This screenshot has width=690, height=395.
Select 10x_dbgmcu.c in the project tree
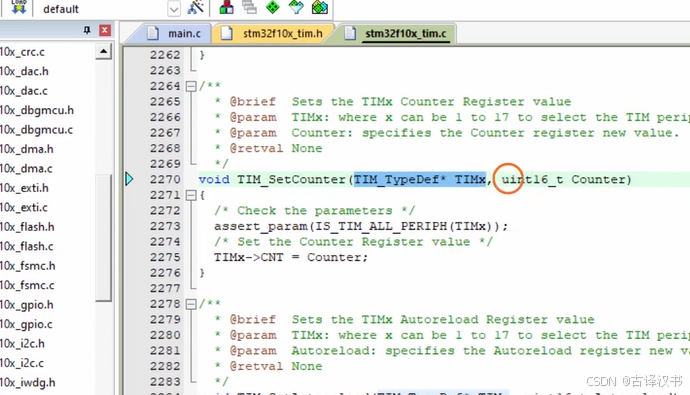pos(37,130)
